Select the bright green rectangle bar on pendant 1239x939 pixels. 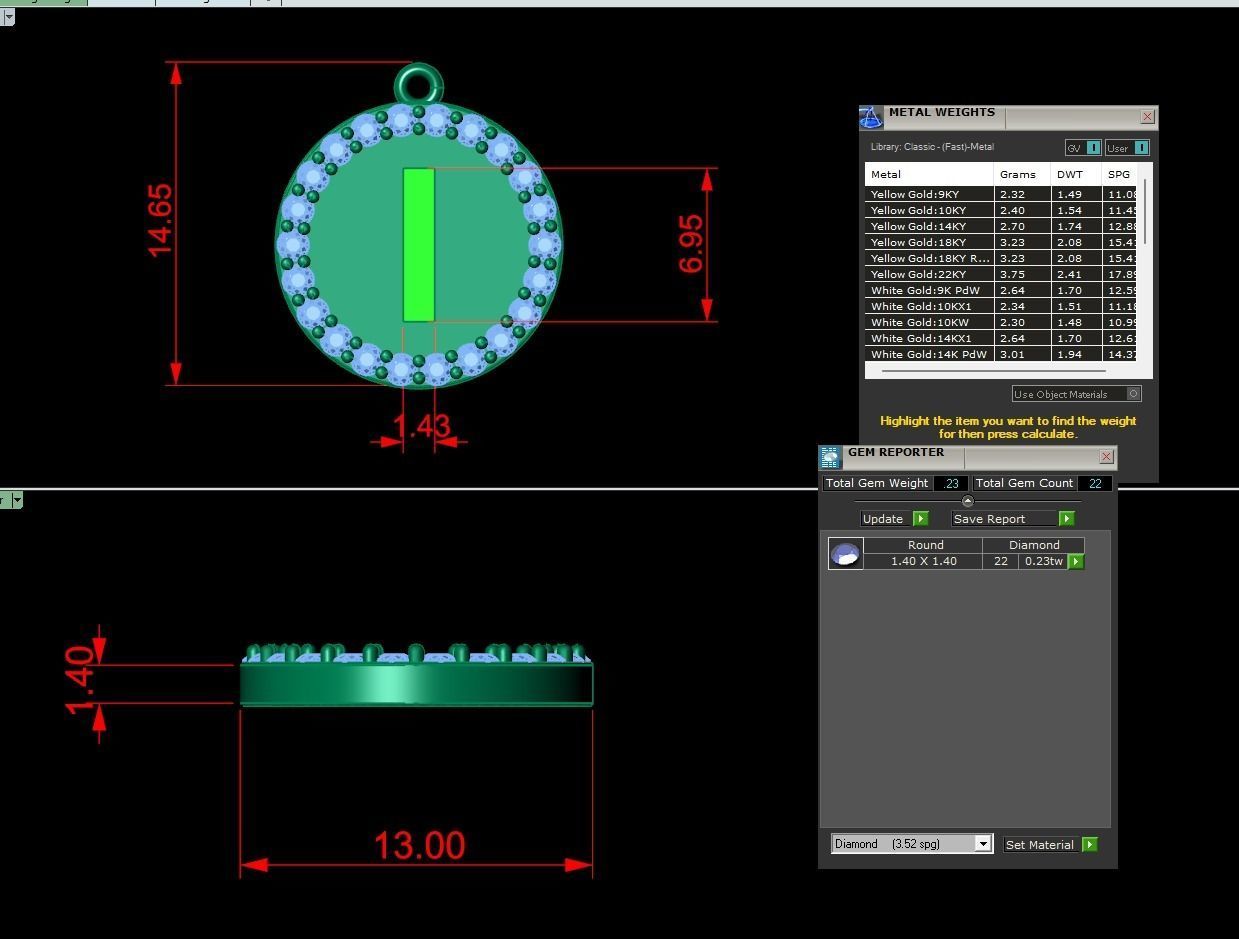[419, 245]
